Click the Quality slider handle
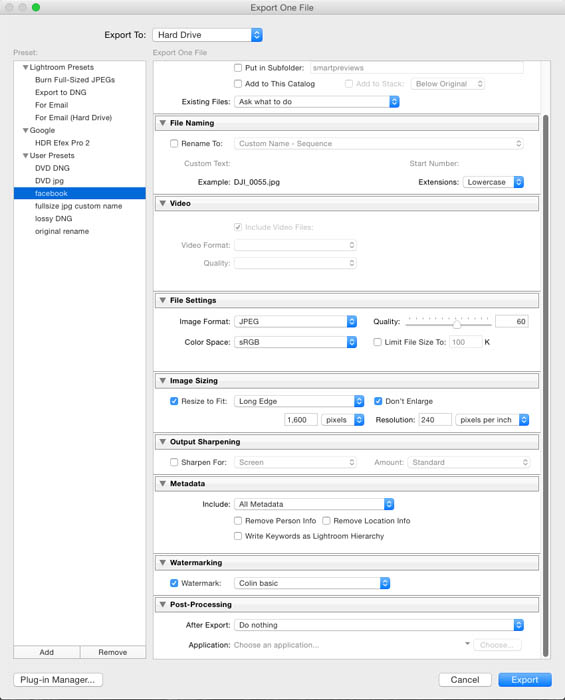 pyautogui.click(x=457, y=324)
